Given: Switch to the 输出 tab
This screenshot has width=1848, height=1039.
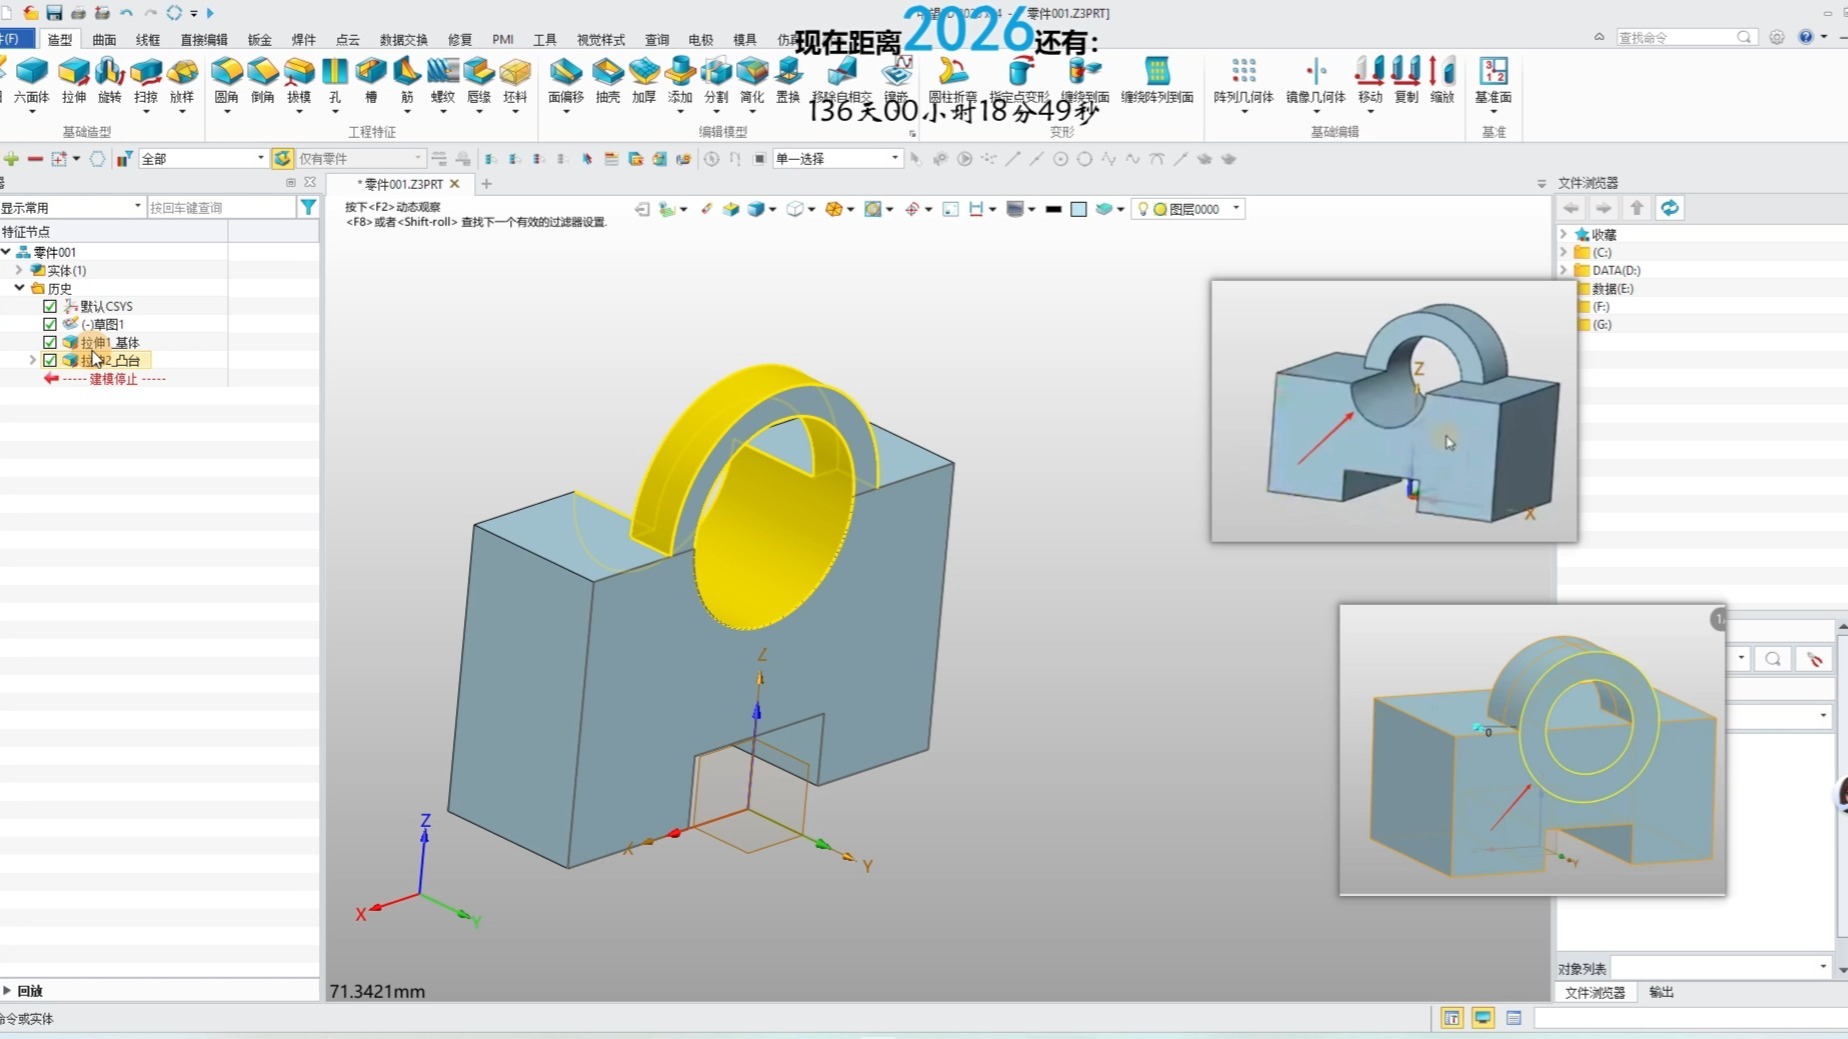Looking at the screenshot, I should pos(1661,992).
